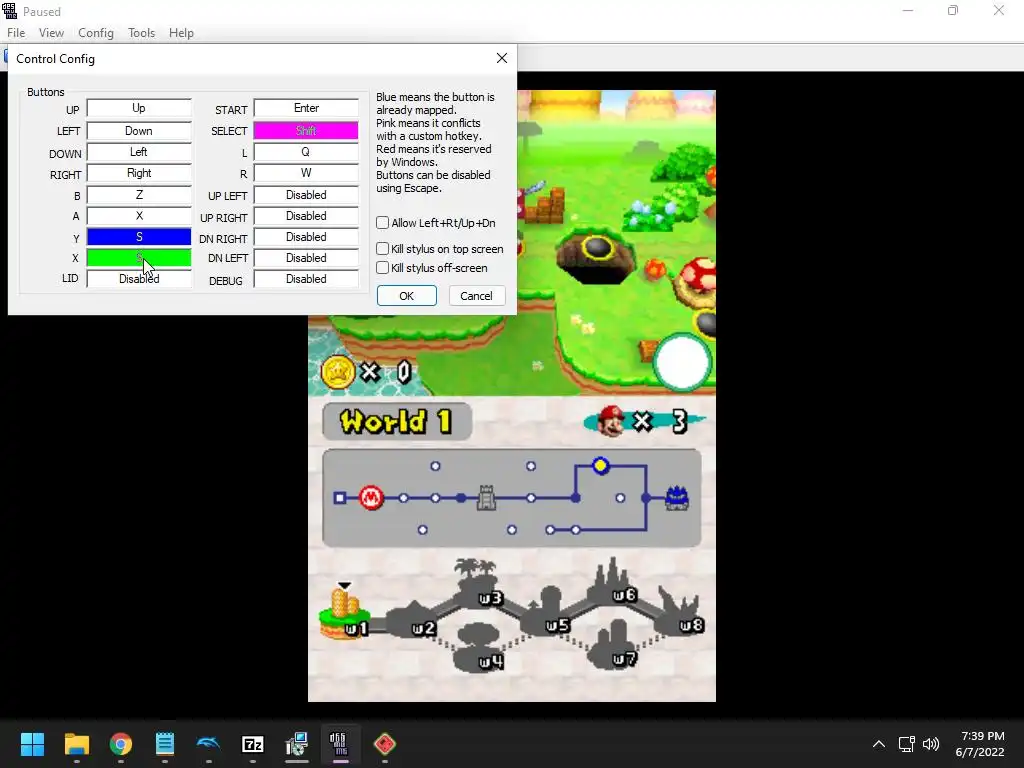The width and height of the screenshot is (1024, 768).
Task: Open File Explorer from taskbar
Action: click(76, 744)
